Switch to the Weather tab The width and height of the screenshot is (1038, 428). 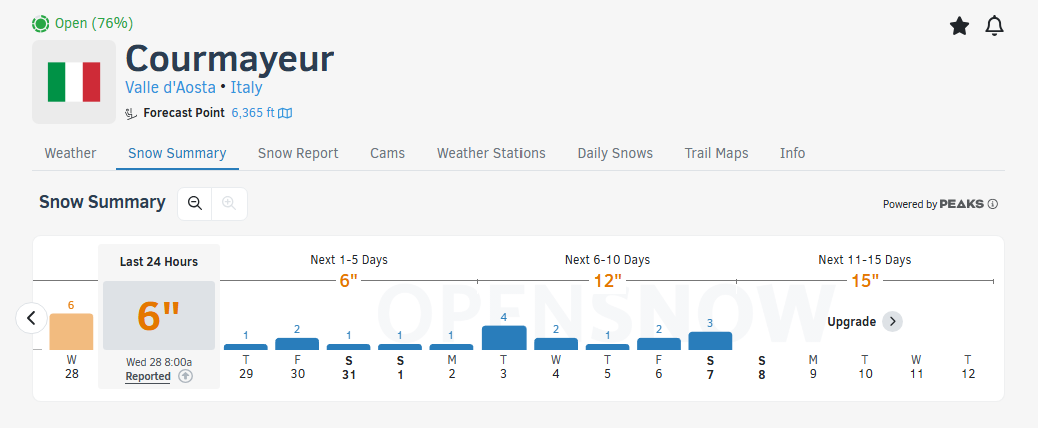(70, 153)
